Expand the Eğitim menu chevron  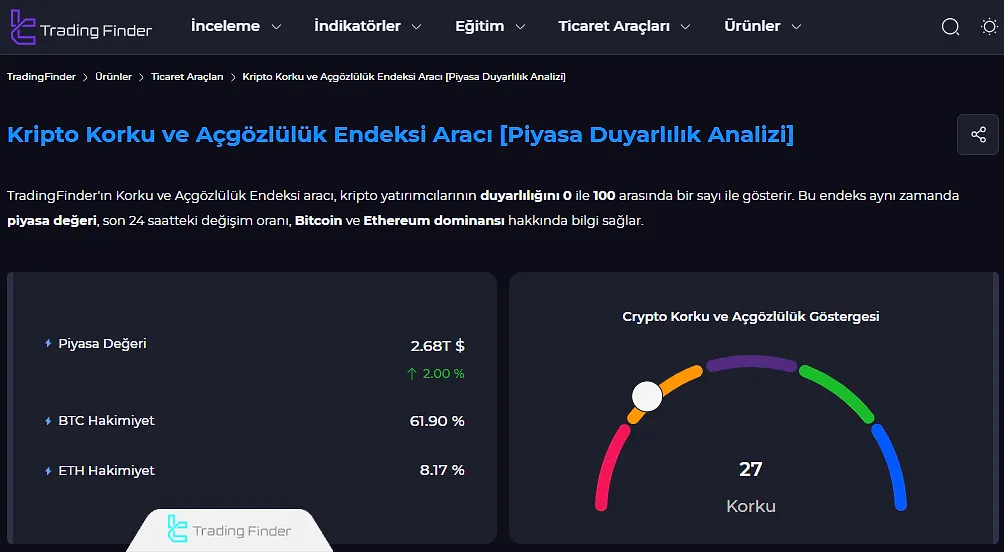click(x=521, y=27)
